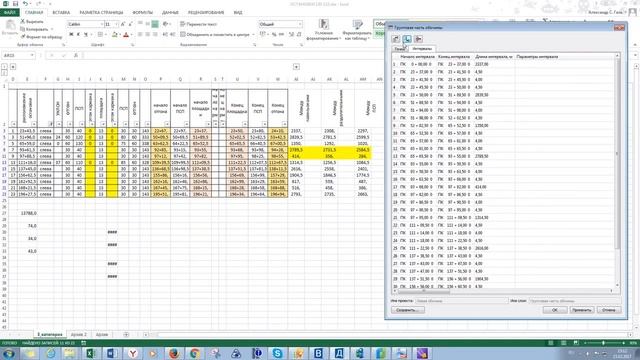Image resolution: width=640 pixels, height=360 pixels.
Task: Open the filter dropdown under начало отгона header
Action: click(167, 124)
